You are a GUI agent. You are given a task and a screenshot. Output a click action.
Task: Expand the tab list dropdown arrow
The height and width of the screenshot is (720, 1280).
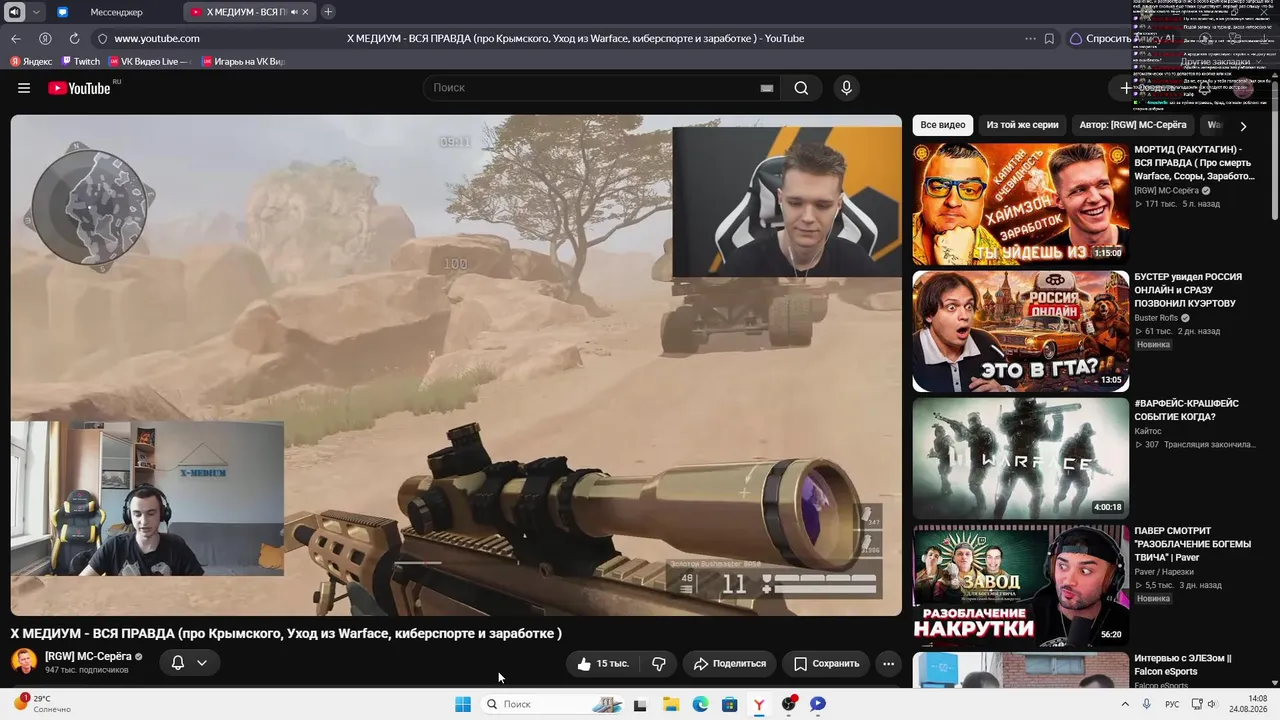[x=36, y=12]
